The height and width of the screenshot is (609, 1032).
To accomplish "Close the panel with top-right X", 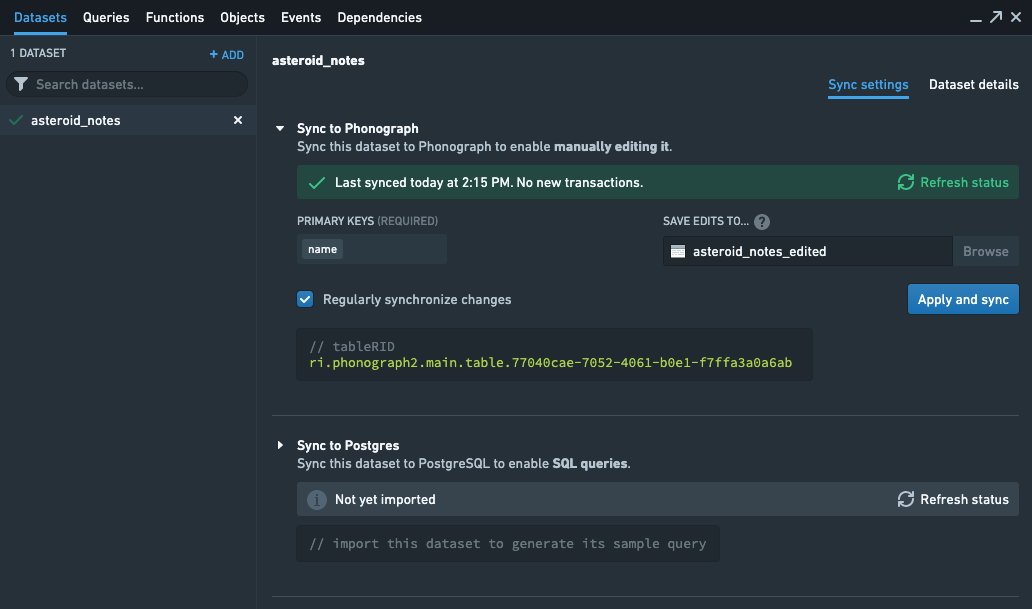I will (1016, 17).
